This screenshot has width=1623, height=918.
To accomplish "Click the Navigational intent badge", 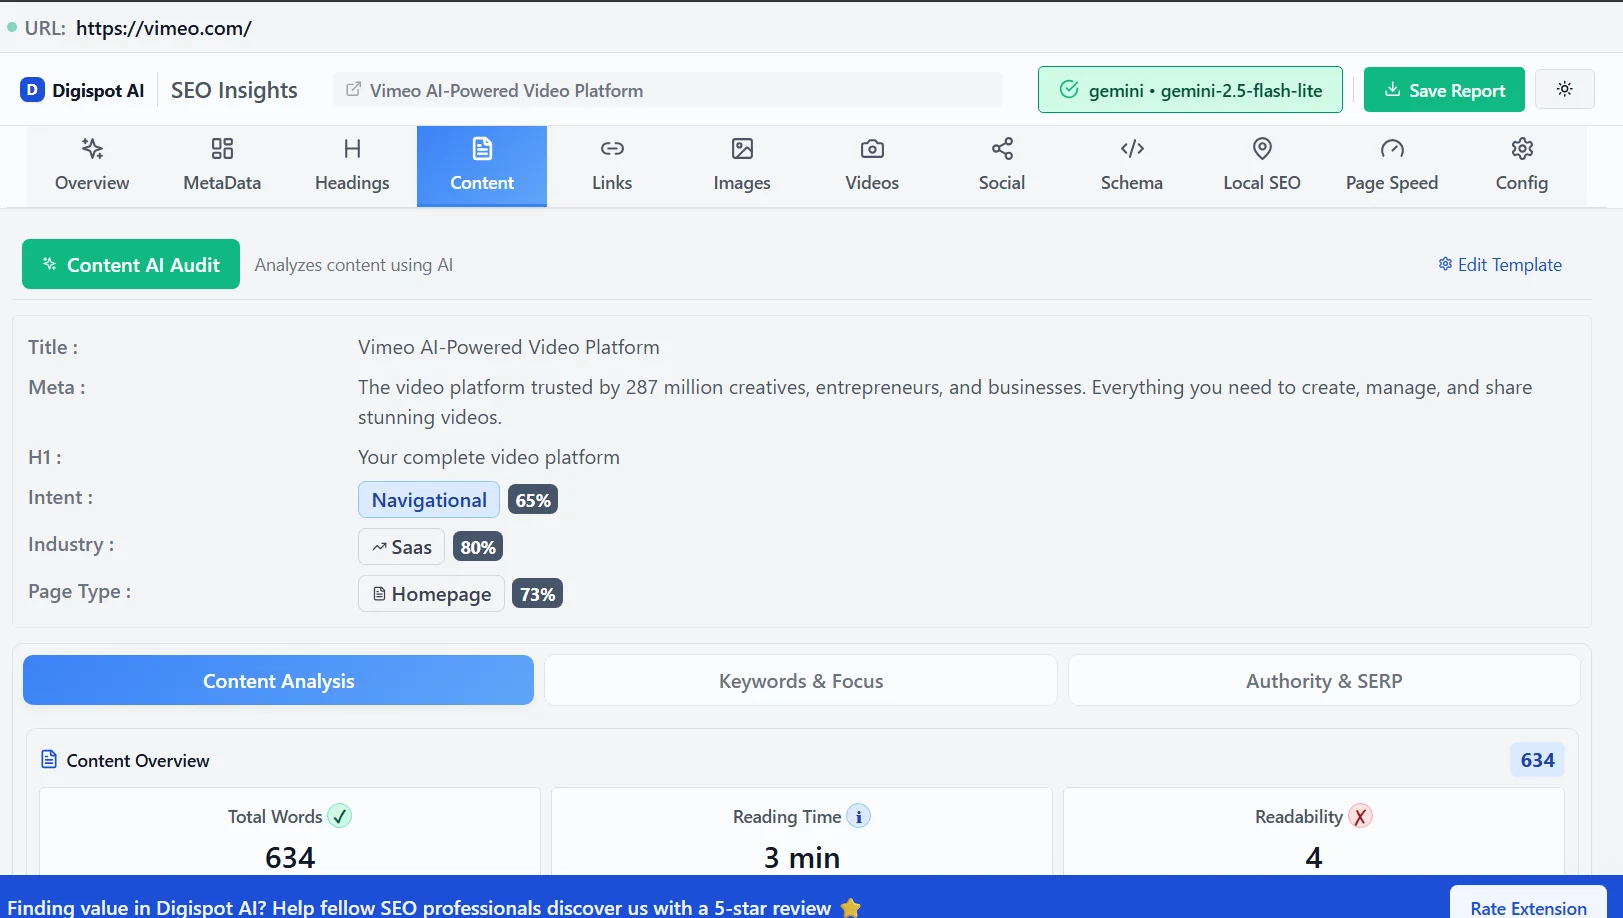I will (429, 500).
